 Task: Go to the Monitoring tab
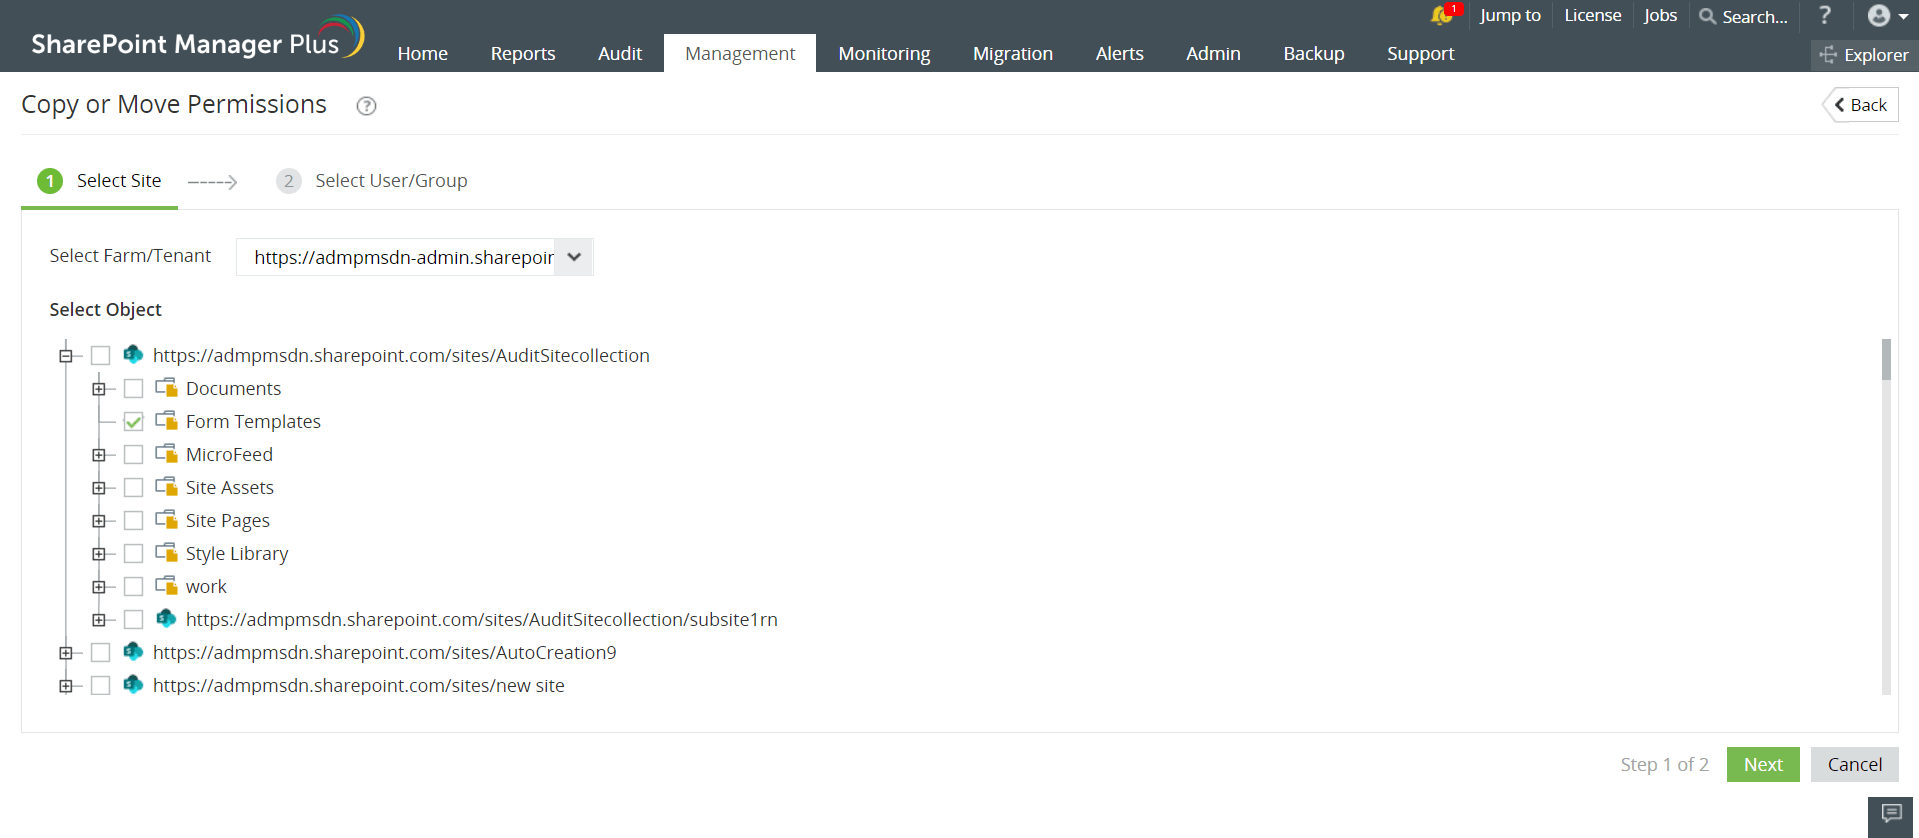click(x=884, y=54)
